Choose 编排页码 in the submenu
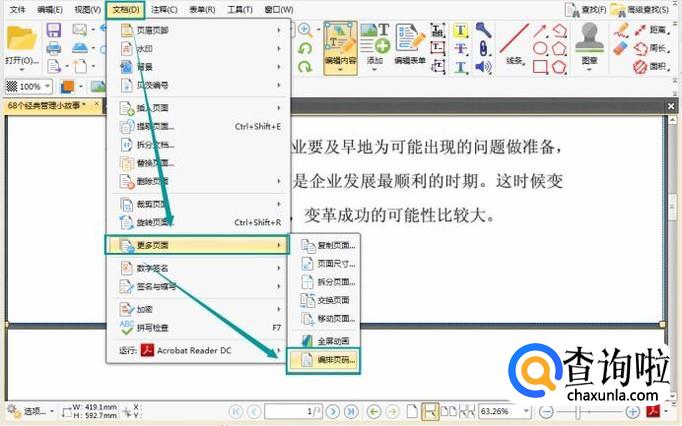 coord(323,360)
